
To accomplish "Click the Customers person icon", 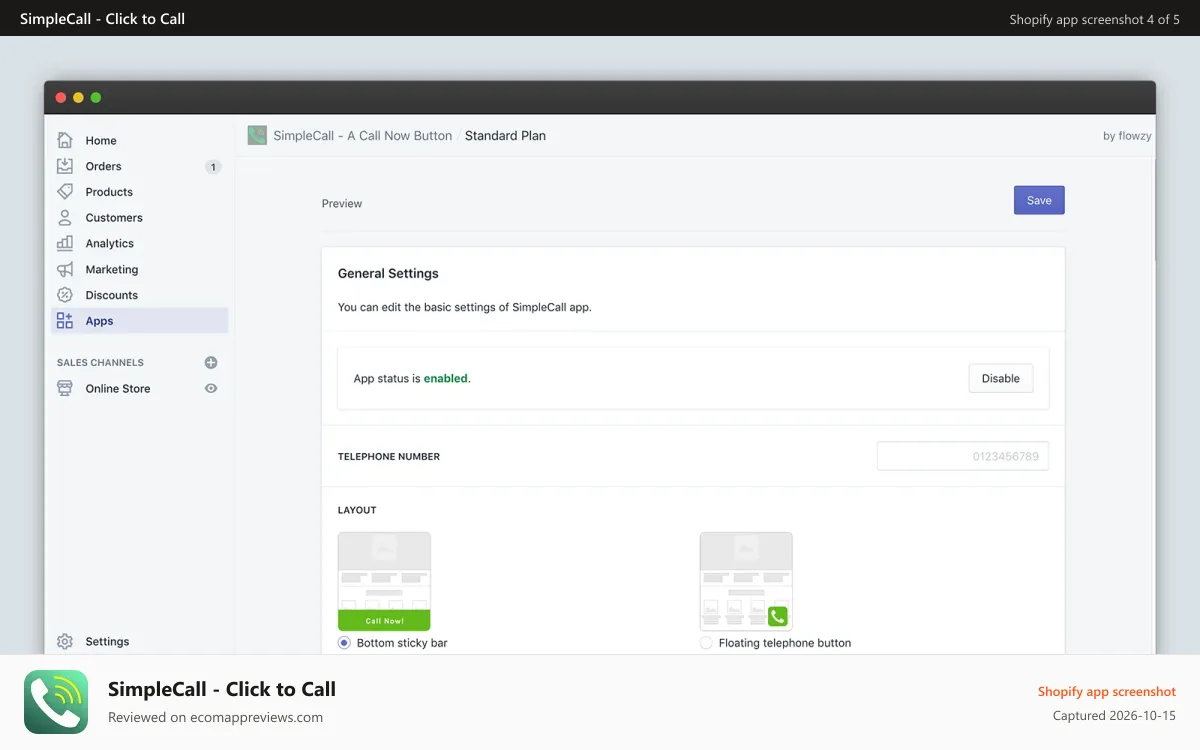I will [65, 217].
